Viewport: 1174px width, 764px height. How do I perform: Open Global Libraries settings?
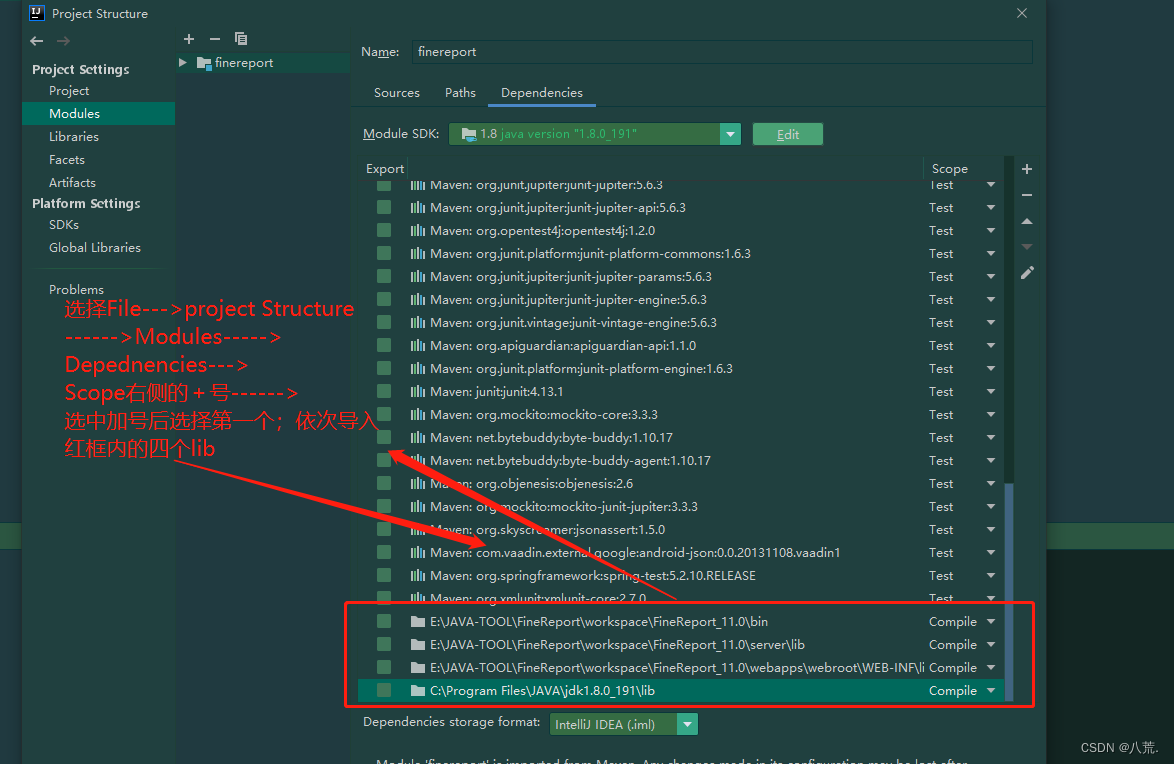[94, 248]
